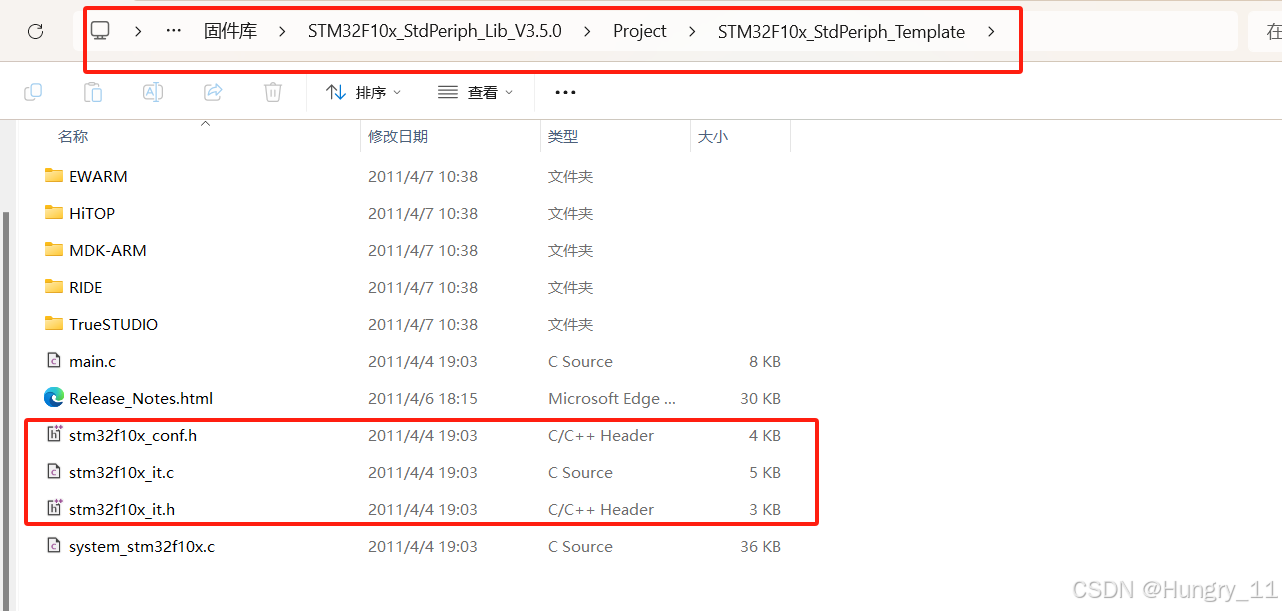Screen dimensions: 1282x611
Task: Select the TrueSTUDIO folder icon
Action: (54, 324)
